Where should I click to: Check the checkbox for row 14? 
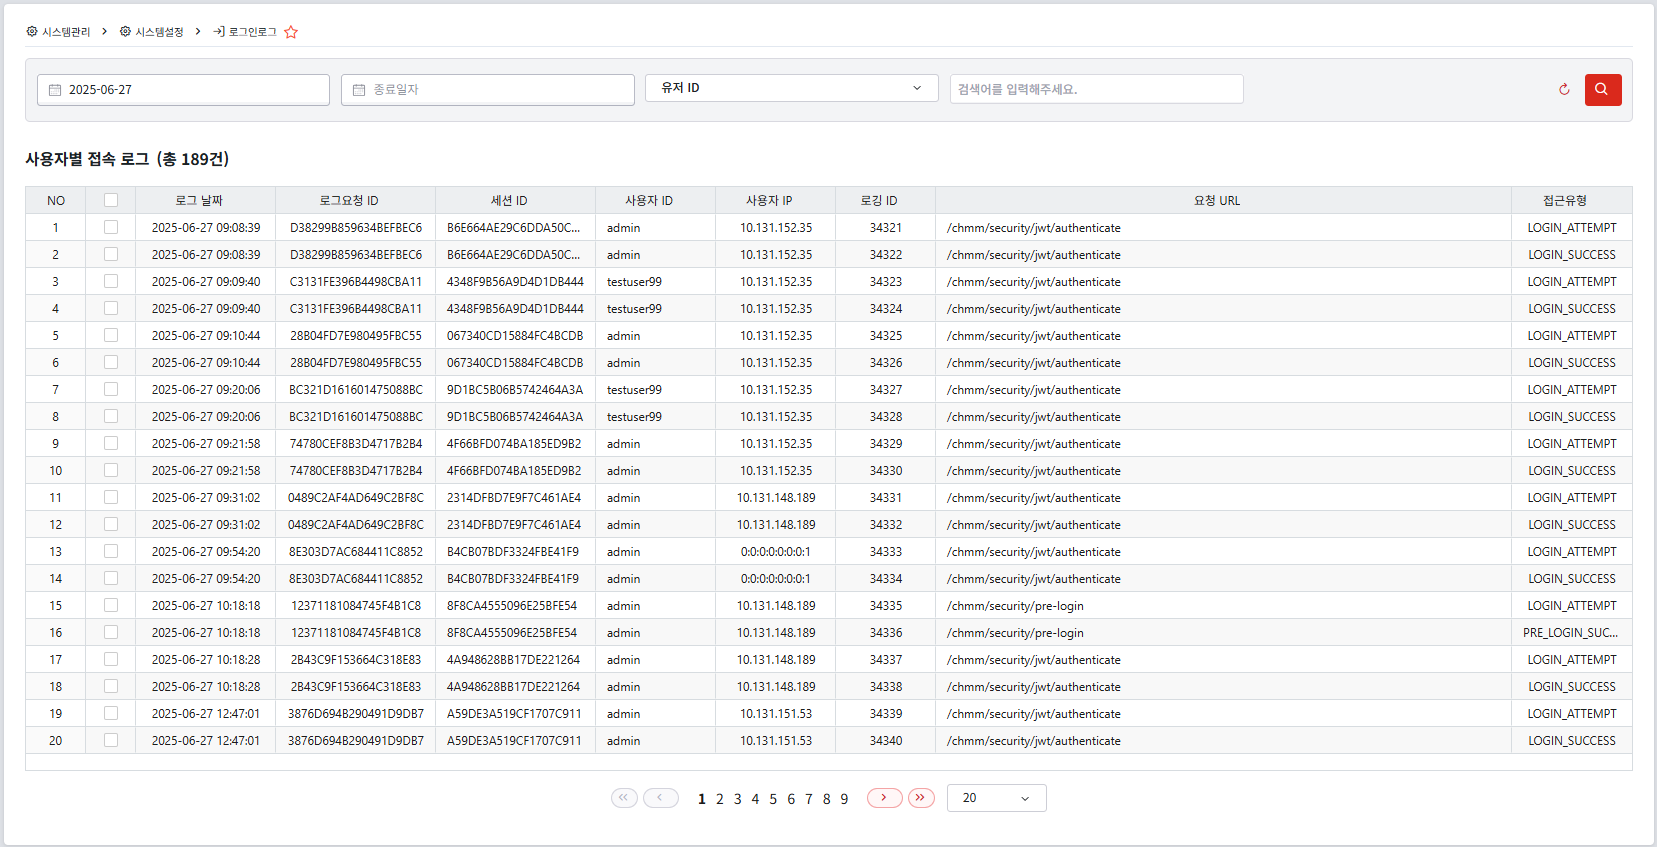(111, 578)
